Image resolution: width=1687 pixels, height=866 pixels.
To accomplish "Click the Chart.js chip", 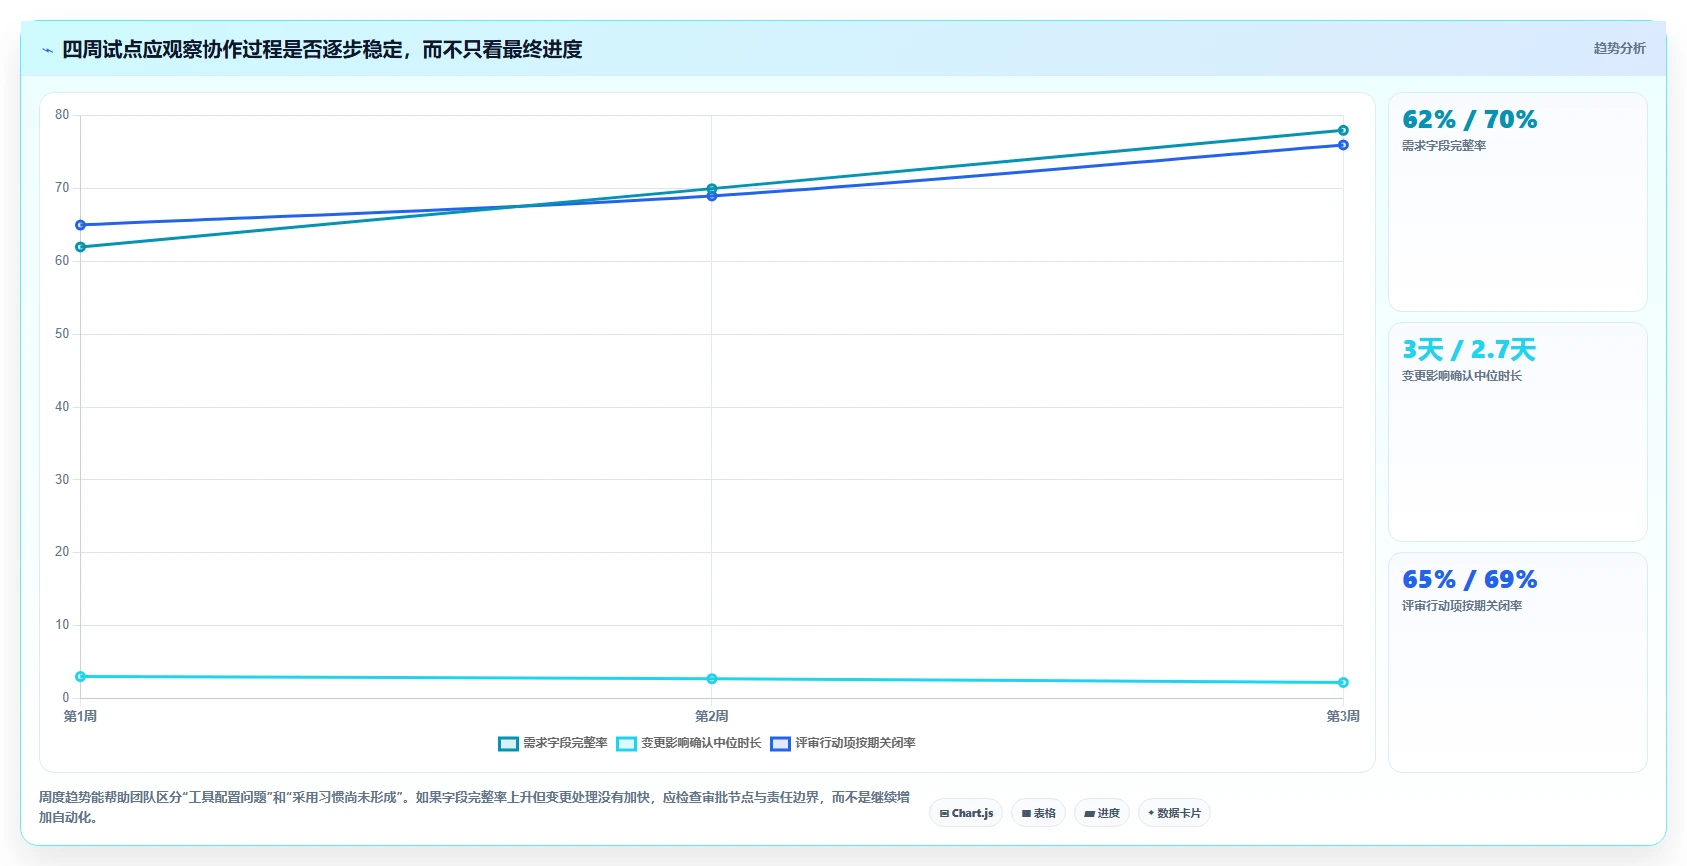I will [966, 813].
